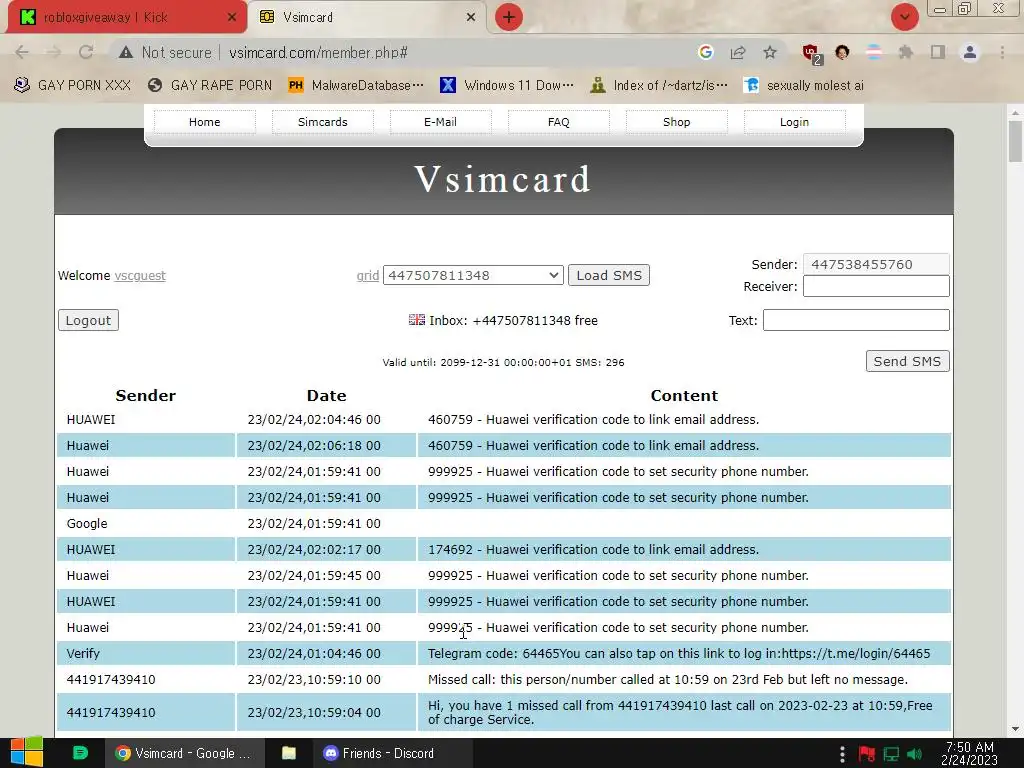Screen dimensions: 1024x768
Task: Bookmark this page with star icon
Action: pyautogui.click(x=770, y=52)
